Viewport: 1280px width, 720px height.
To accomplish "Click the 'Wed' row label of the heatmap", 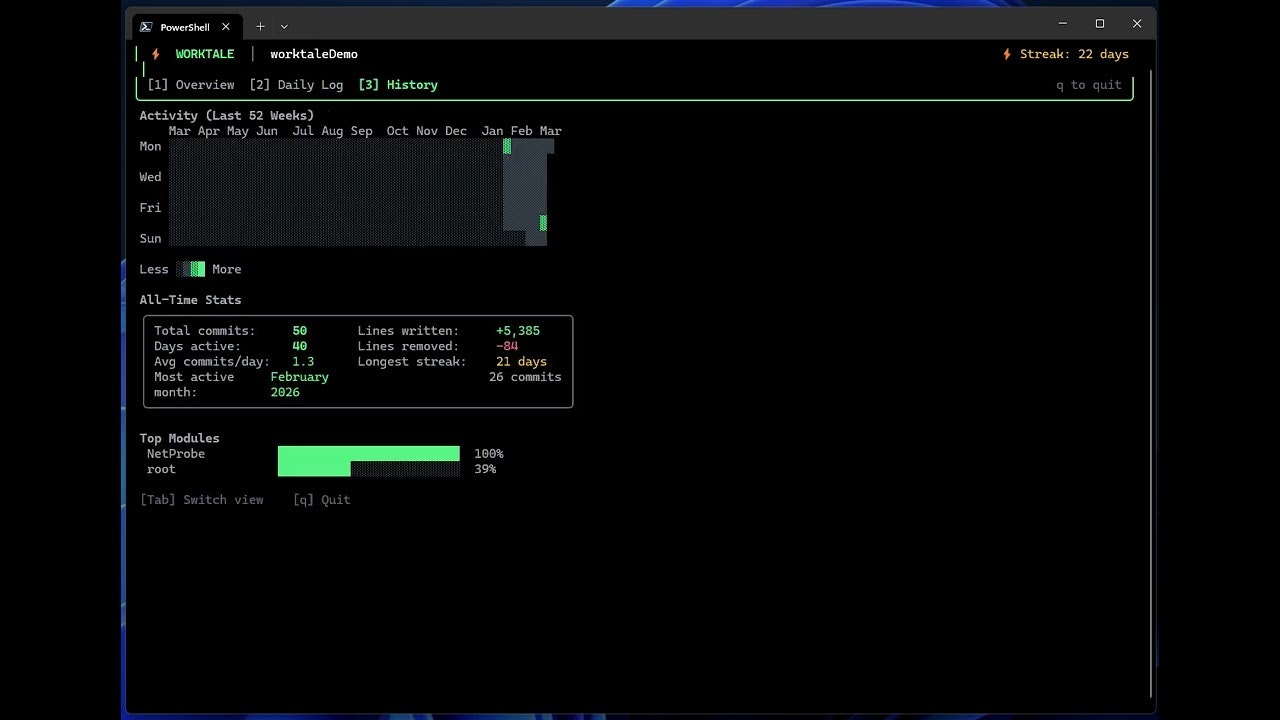I will (x=150, y=177).
